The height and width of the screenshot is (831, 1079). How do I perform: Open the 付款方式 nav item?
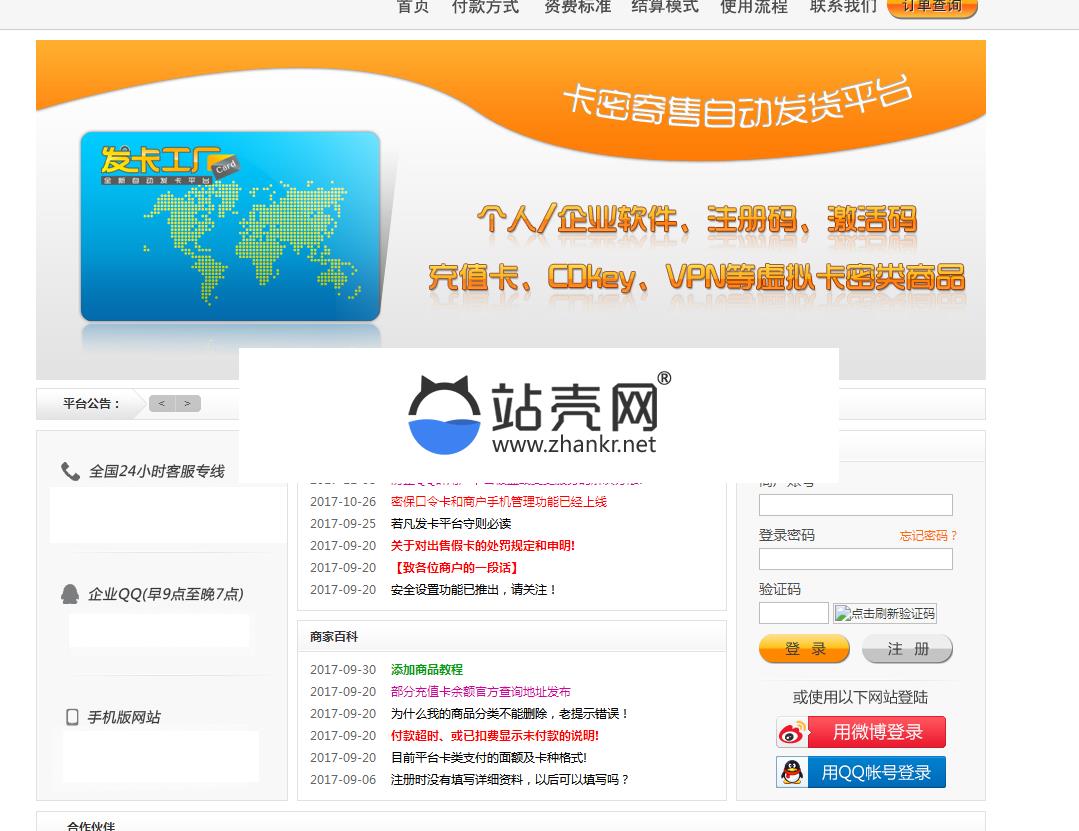click(485, 7)
